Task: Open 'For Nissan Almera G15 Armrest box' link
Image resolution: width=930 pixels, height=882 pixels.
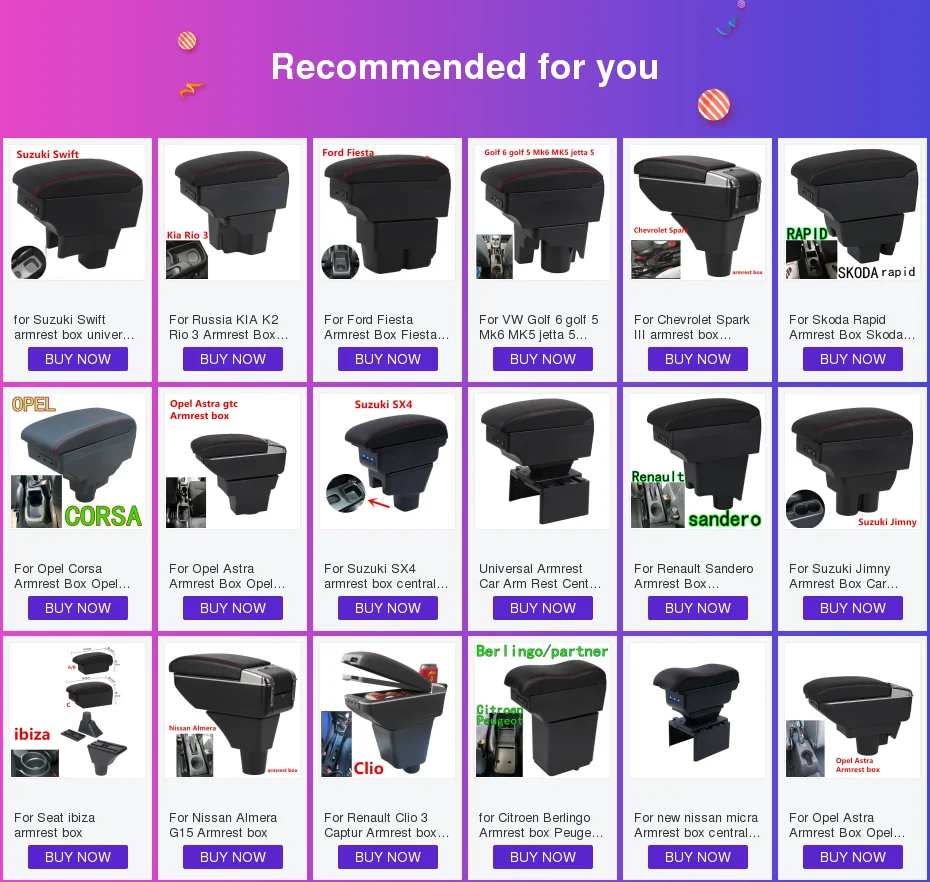Action: tap(223, 825)
